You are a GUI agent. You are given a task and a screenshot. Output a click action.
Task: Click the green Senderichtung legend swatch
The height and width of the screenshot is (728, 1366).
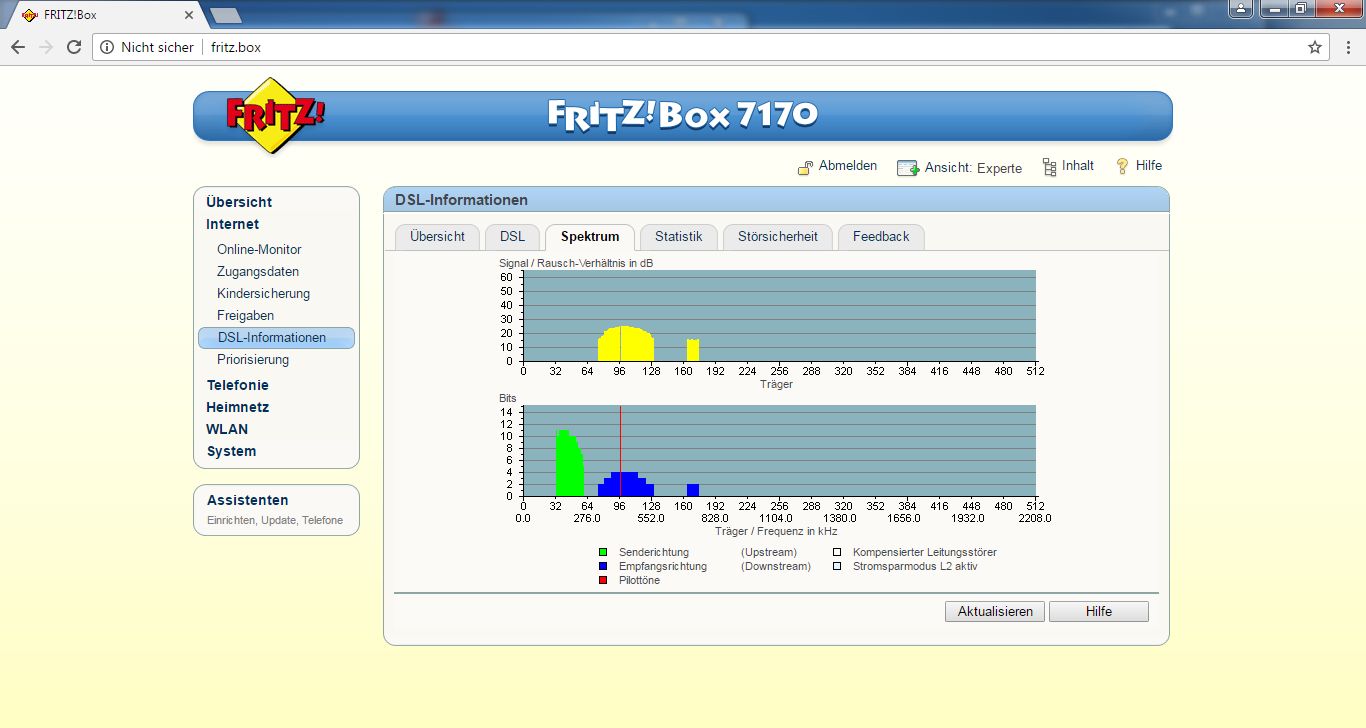point(603,552)
